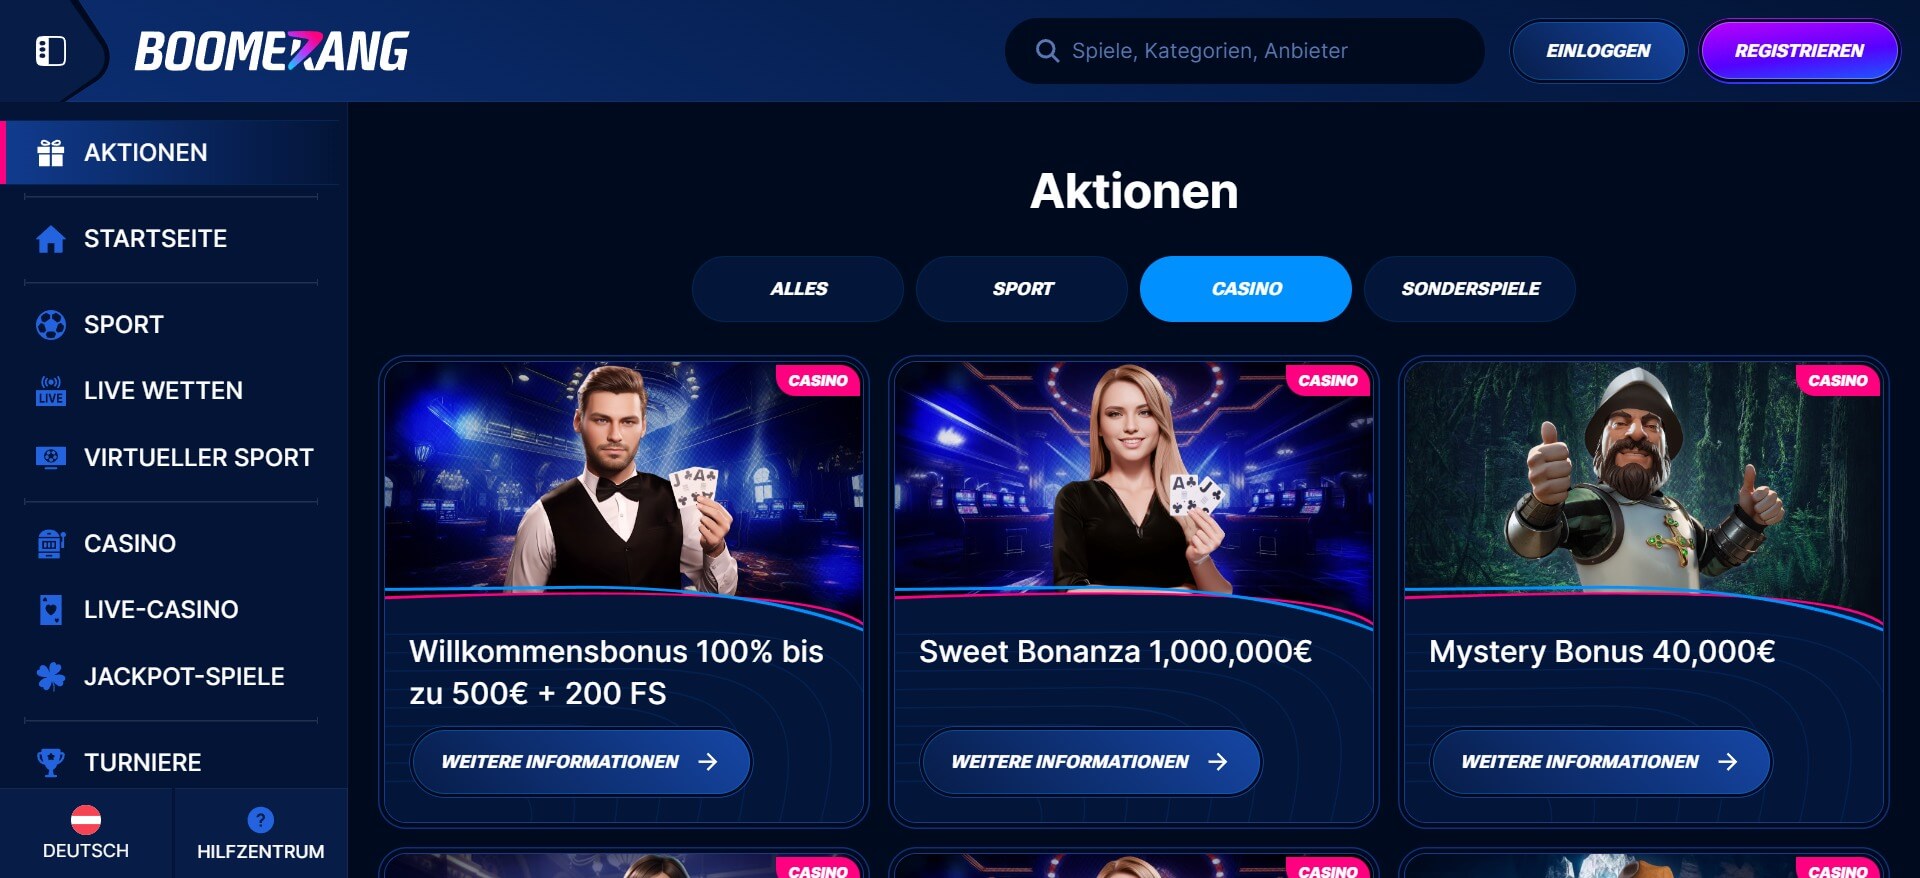Open the Deutsch language selector

coord(86,833)
